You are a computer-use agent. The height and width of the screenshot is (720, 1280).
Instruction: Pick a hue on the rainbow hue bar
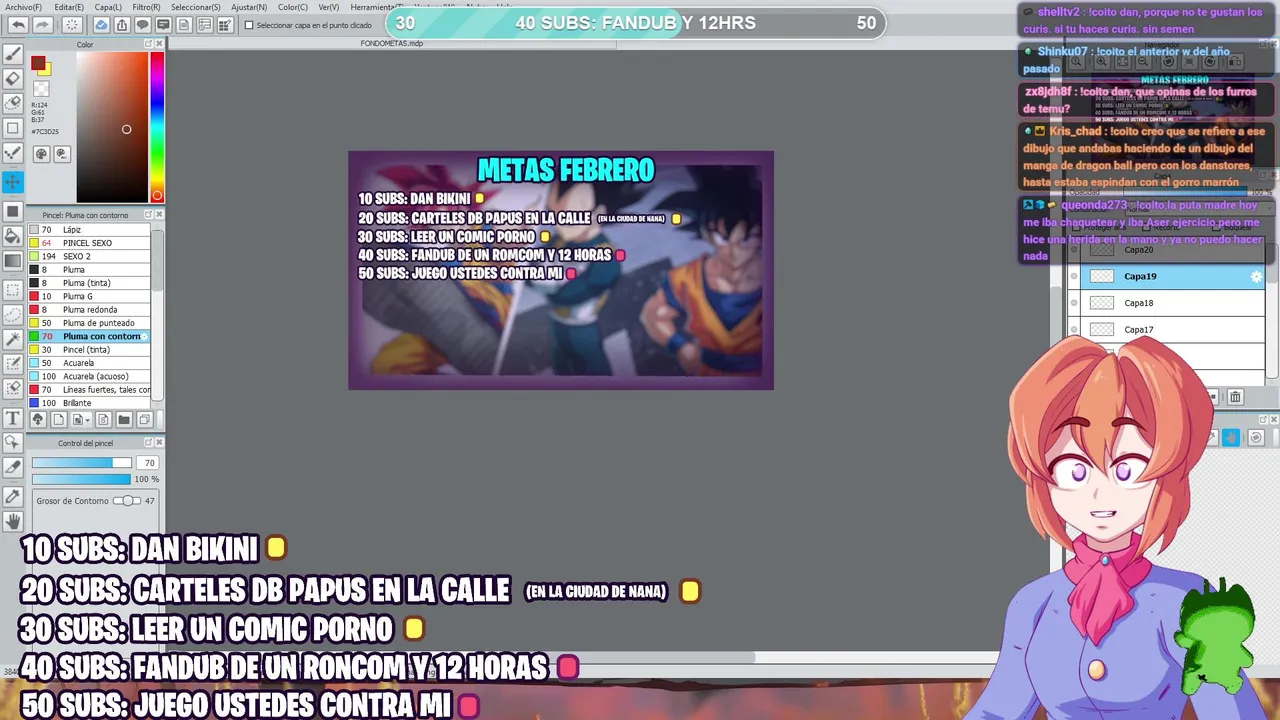click(157, 127)
